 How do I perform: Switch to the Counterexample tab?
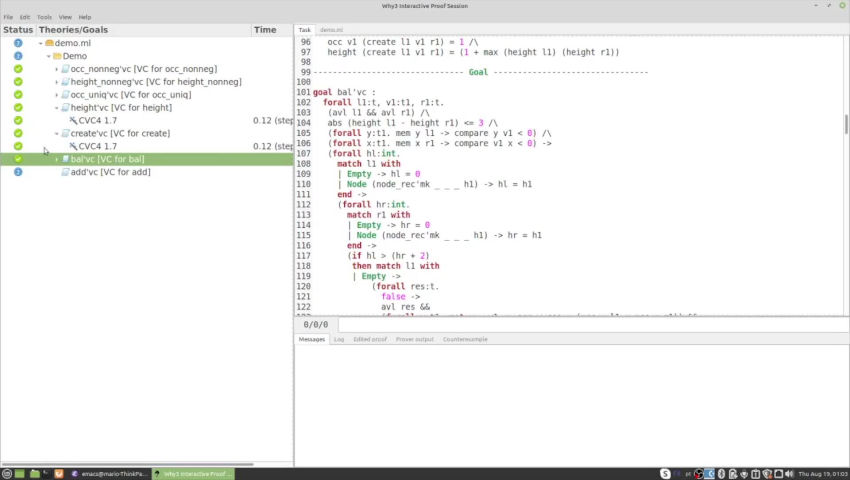point(465,339)
